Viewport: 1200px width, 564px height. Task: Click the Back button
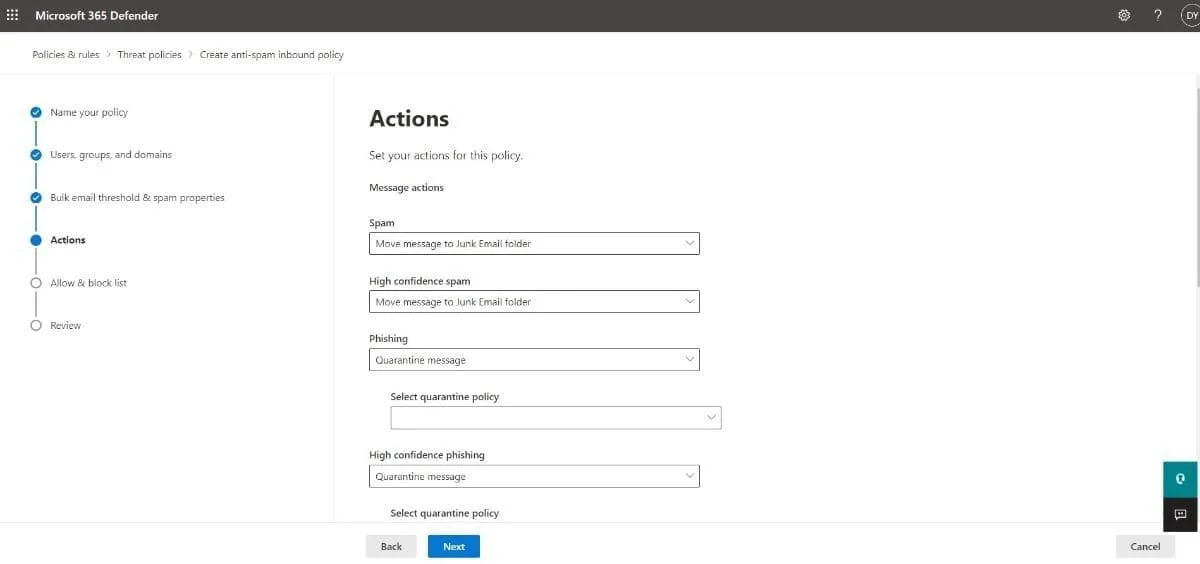tap(391, 546)
